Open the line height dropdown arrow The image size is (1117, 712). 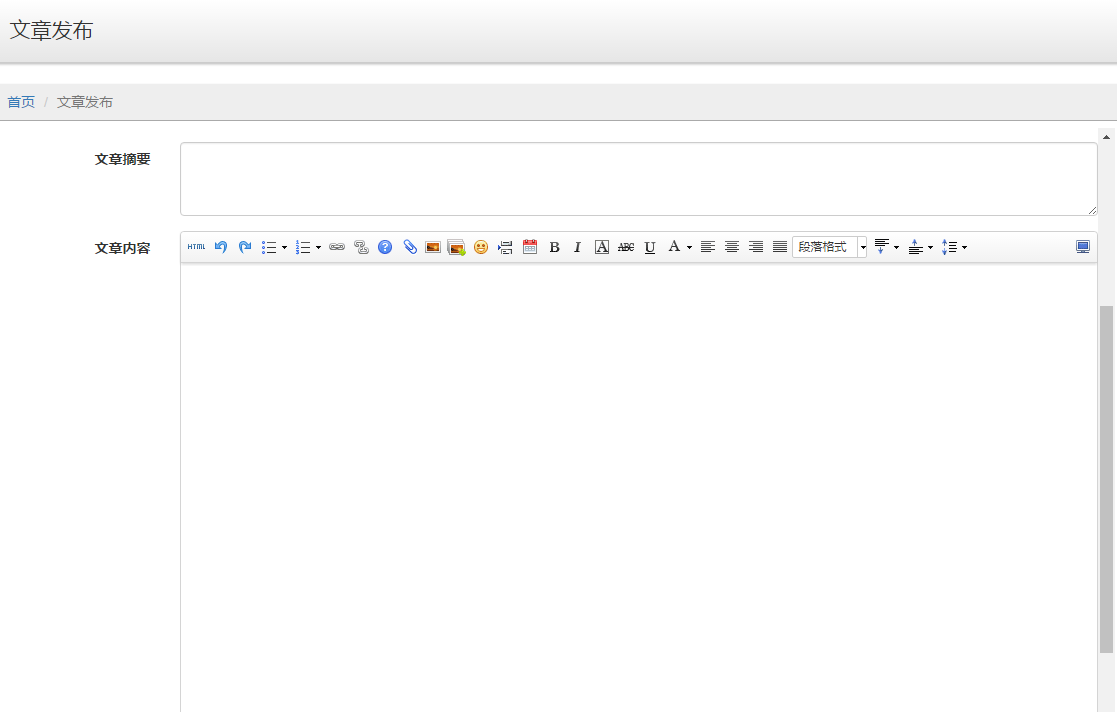click(x=965, y=247)
